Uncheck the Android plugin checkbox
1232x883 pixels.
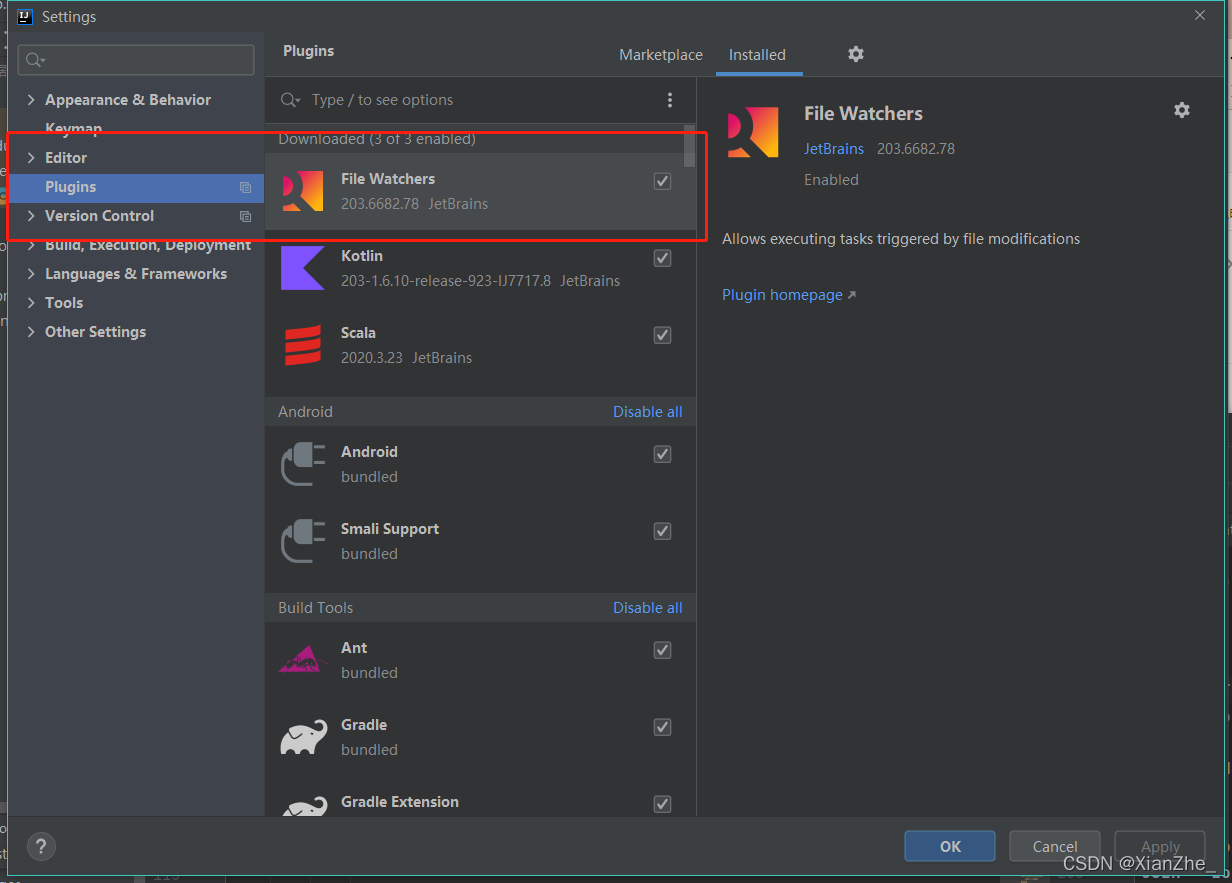[x=662, y=454]
